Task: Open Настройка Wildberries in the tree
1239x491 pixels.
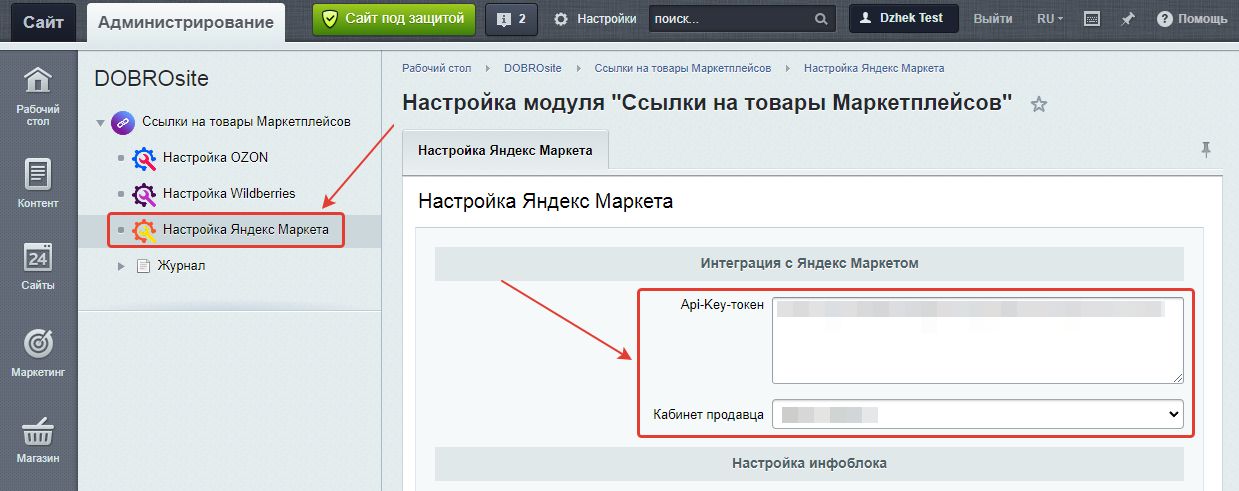Action: pos(229,194)
